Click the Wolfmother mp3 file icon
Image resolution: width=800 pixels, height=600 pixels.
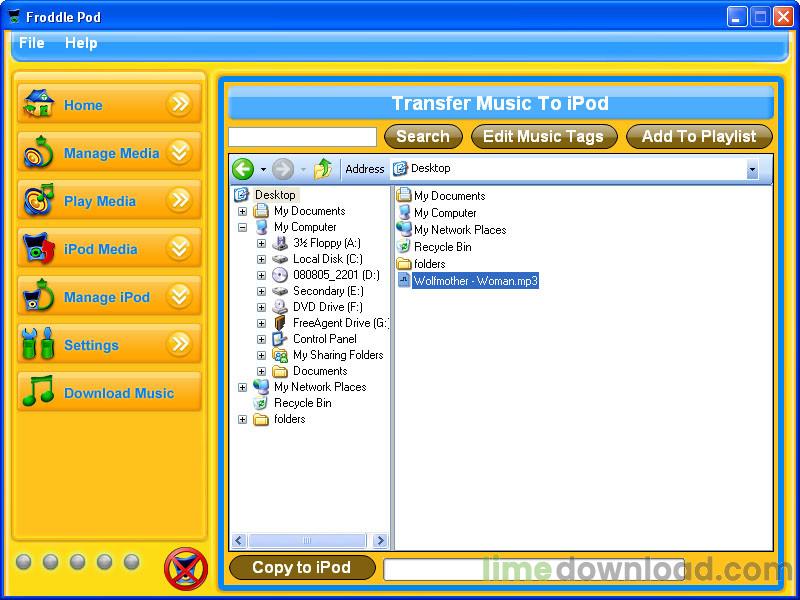point(404,280)
